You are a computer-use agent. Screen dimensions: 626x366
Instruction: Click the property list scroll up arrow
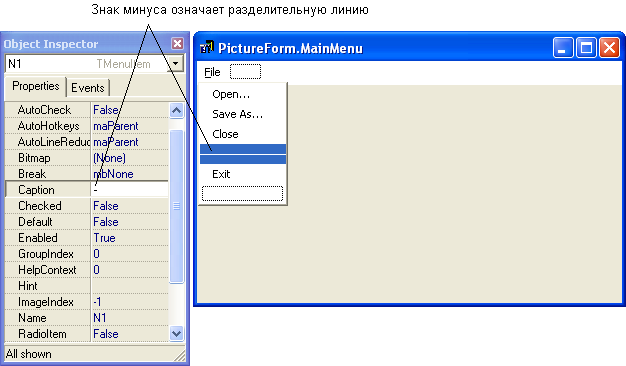(176, 110)
